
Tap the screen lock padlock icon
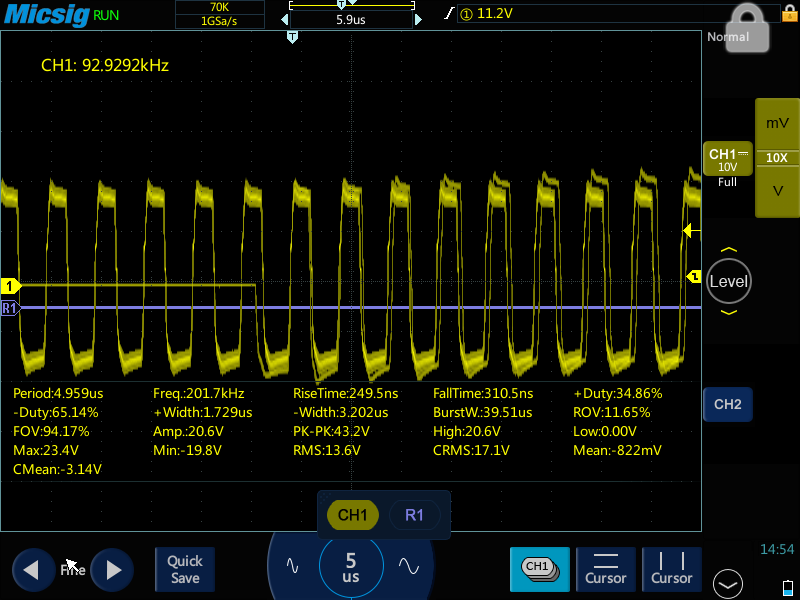coord(747,27)
